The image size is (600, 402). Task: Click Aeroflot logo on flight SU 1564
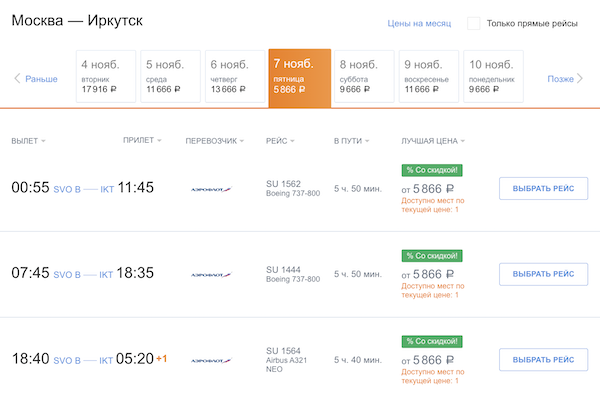210,360
